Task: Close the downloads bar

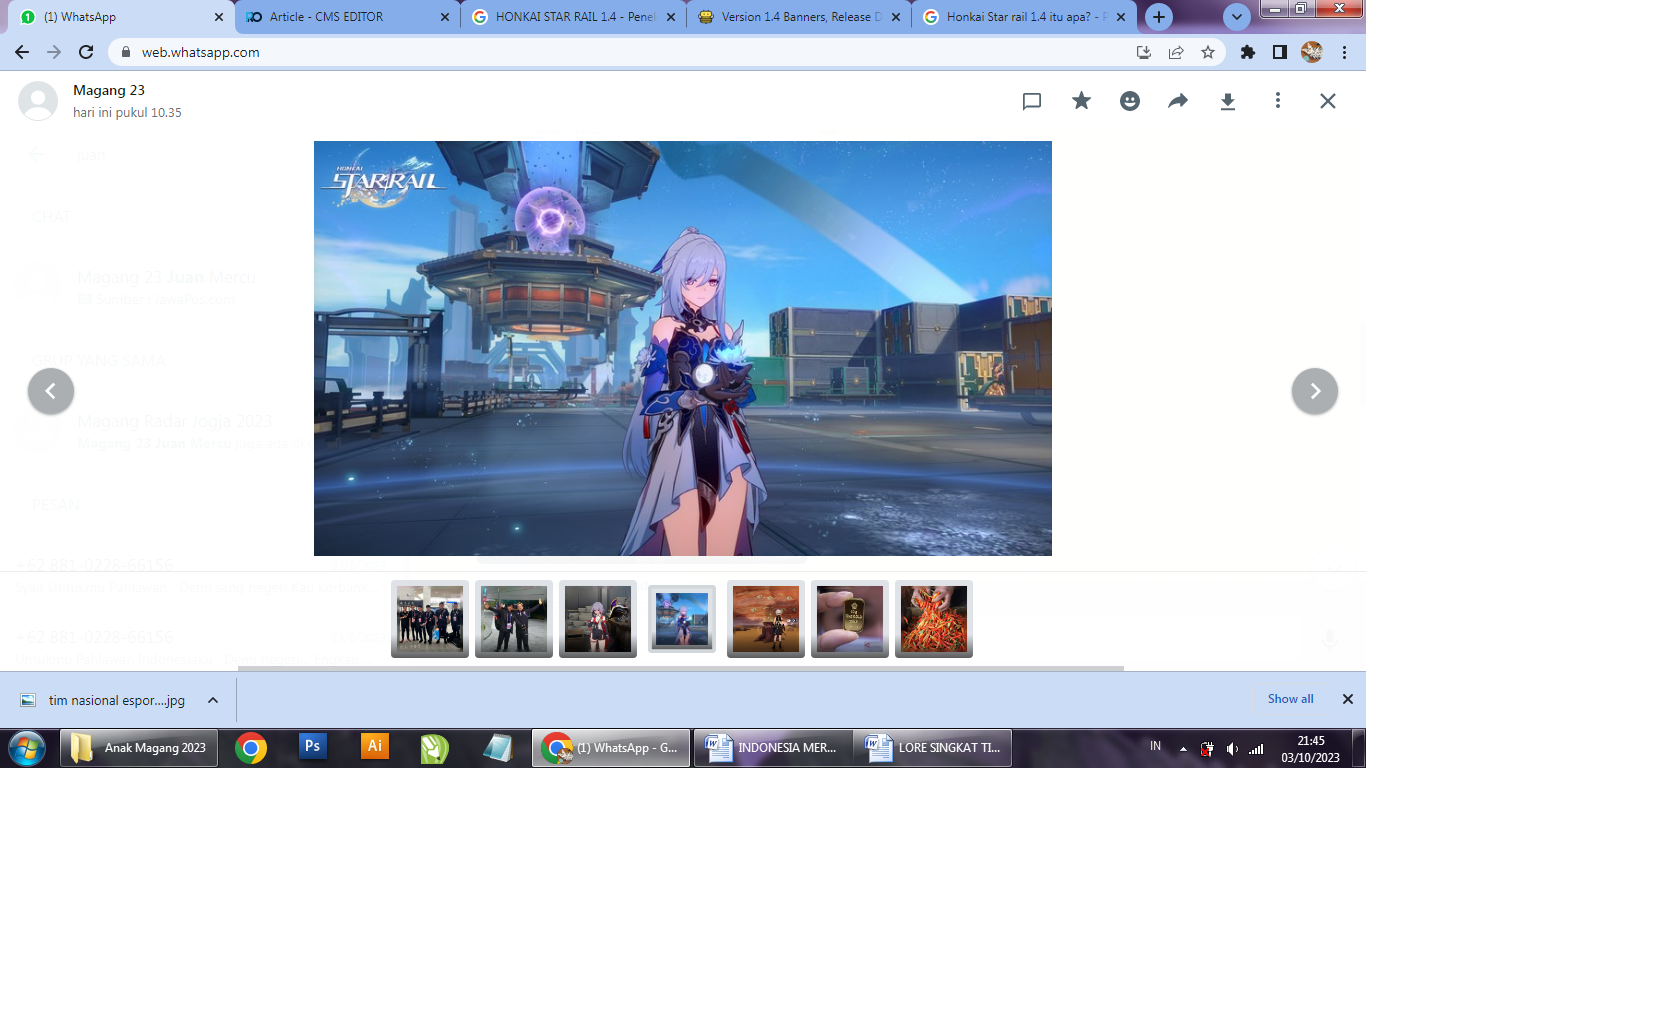Action: pyautogui.click(x=1347, y=699)
